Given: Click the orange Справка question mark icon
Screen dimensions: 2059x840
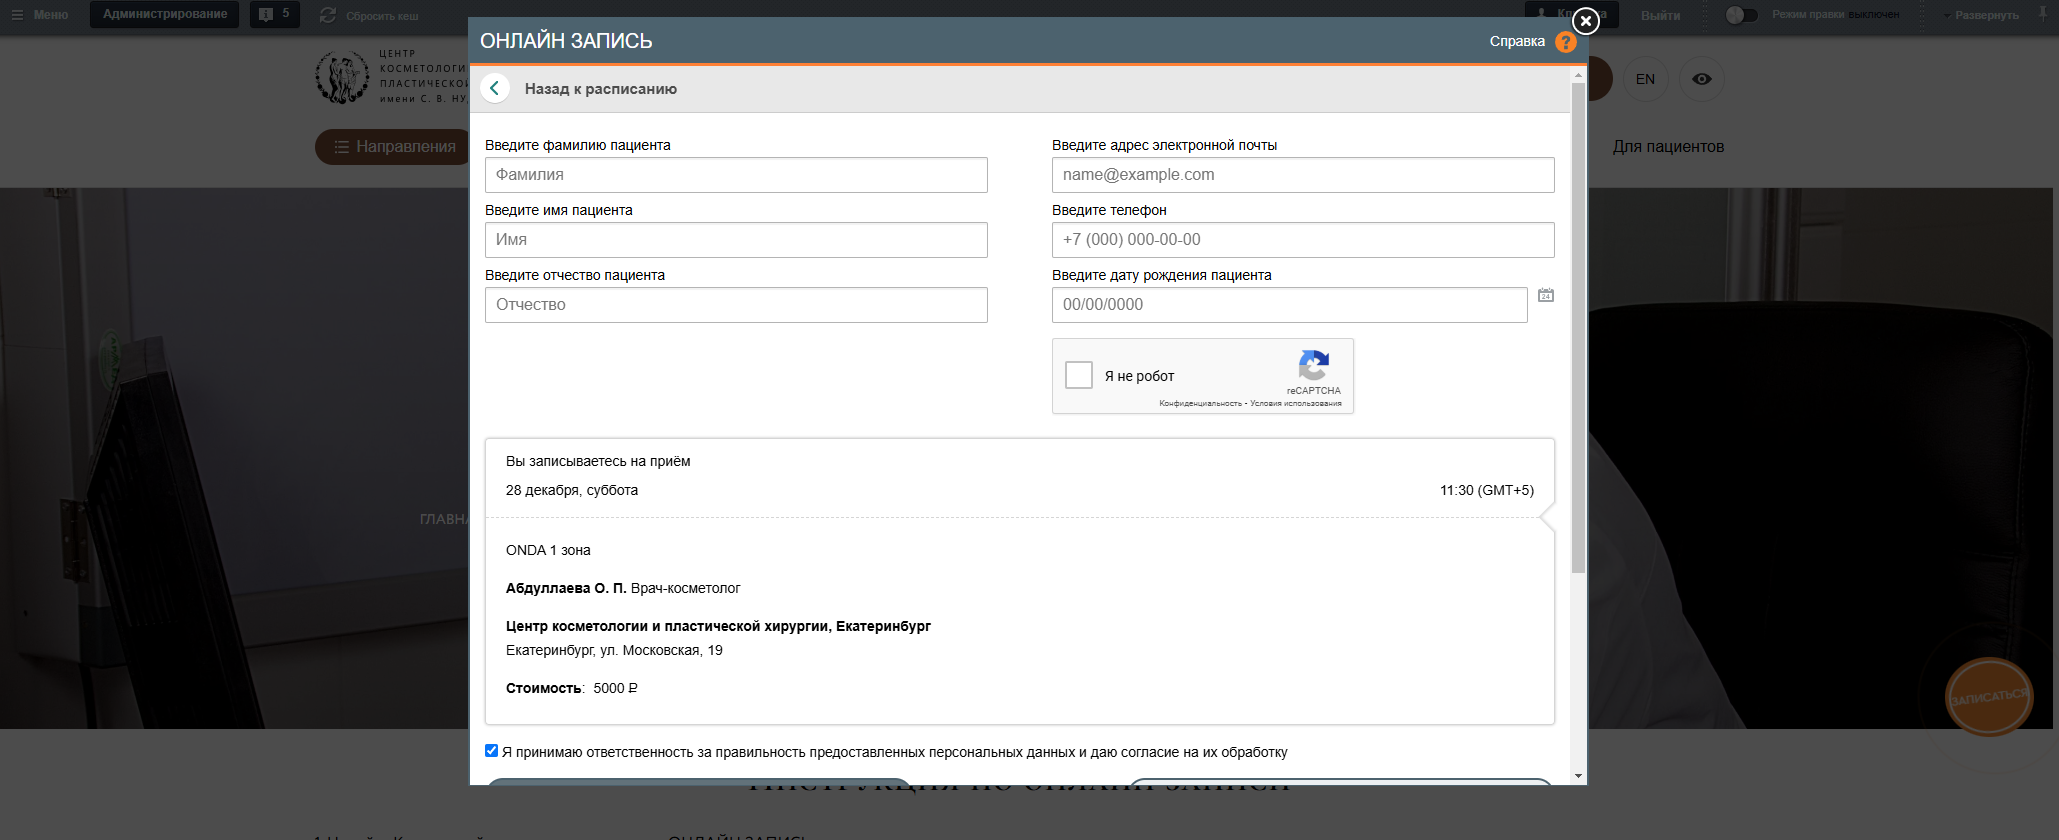Looking at the screenshot, I should [1566, 42].
